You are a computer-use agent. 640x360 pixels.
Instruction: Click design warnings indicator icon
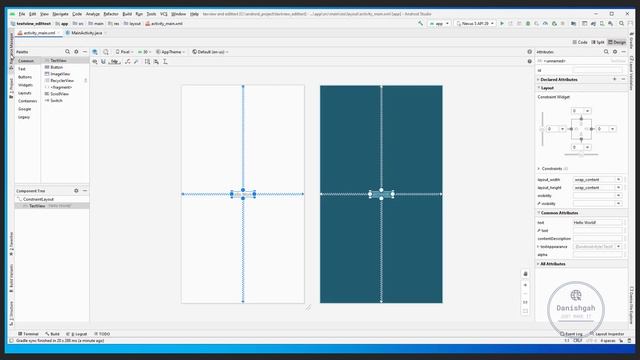click(529, 52)
